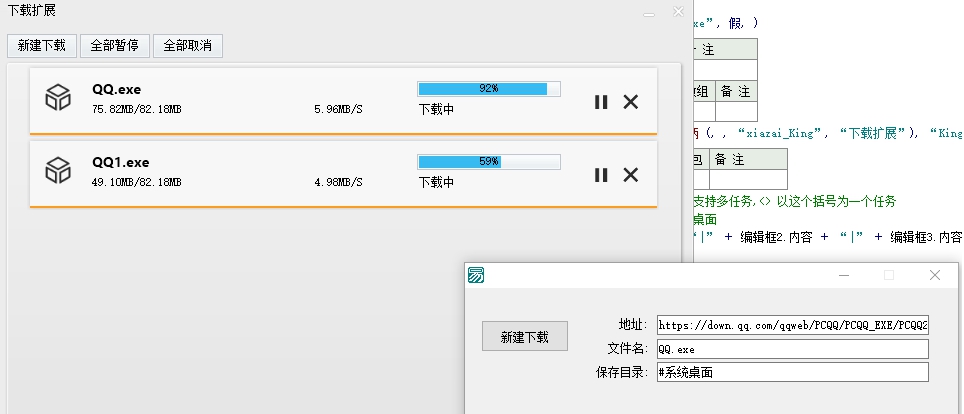Click the 92% progress bar

[488, 89]
